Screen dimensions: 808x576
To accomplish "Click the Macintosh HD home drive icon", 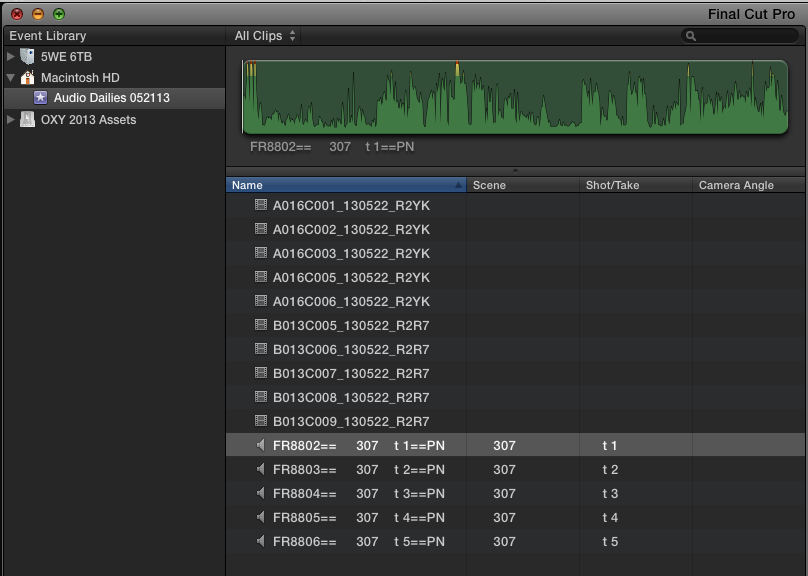I will coord(27,77).
